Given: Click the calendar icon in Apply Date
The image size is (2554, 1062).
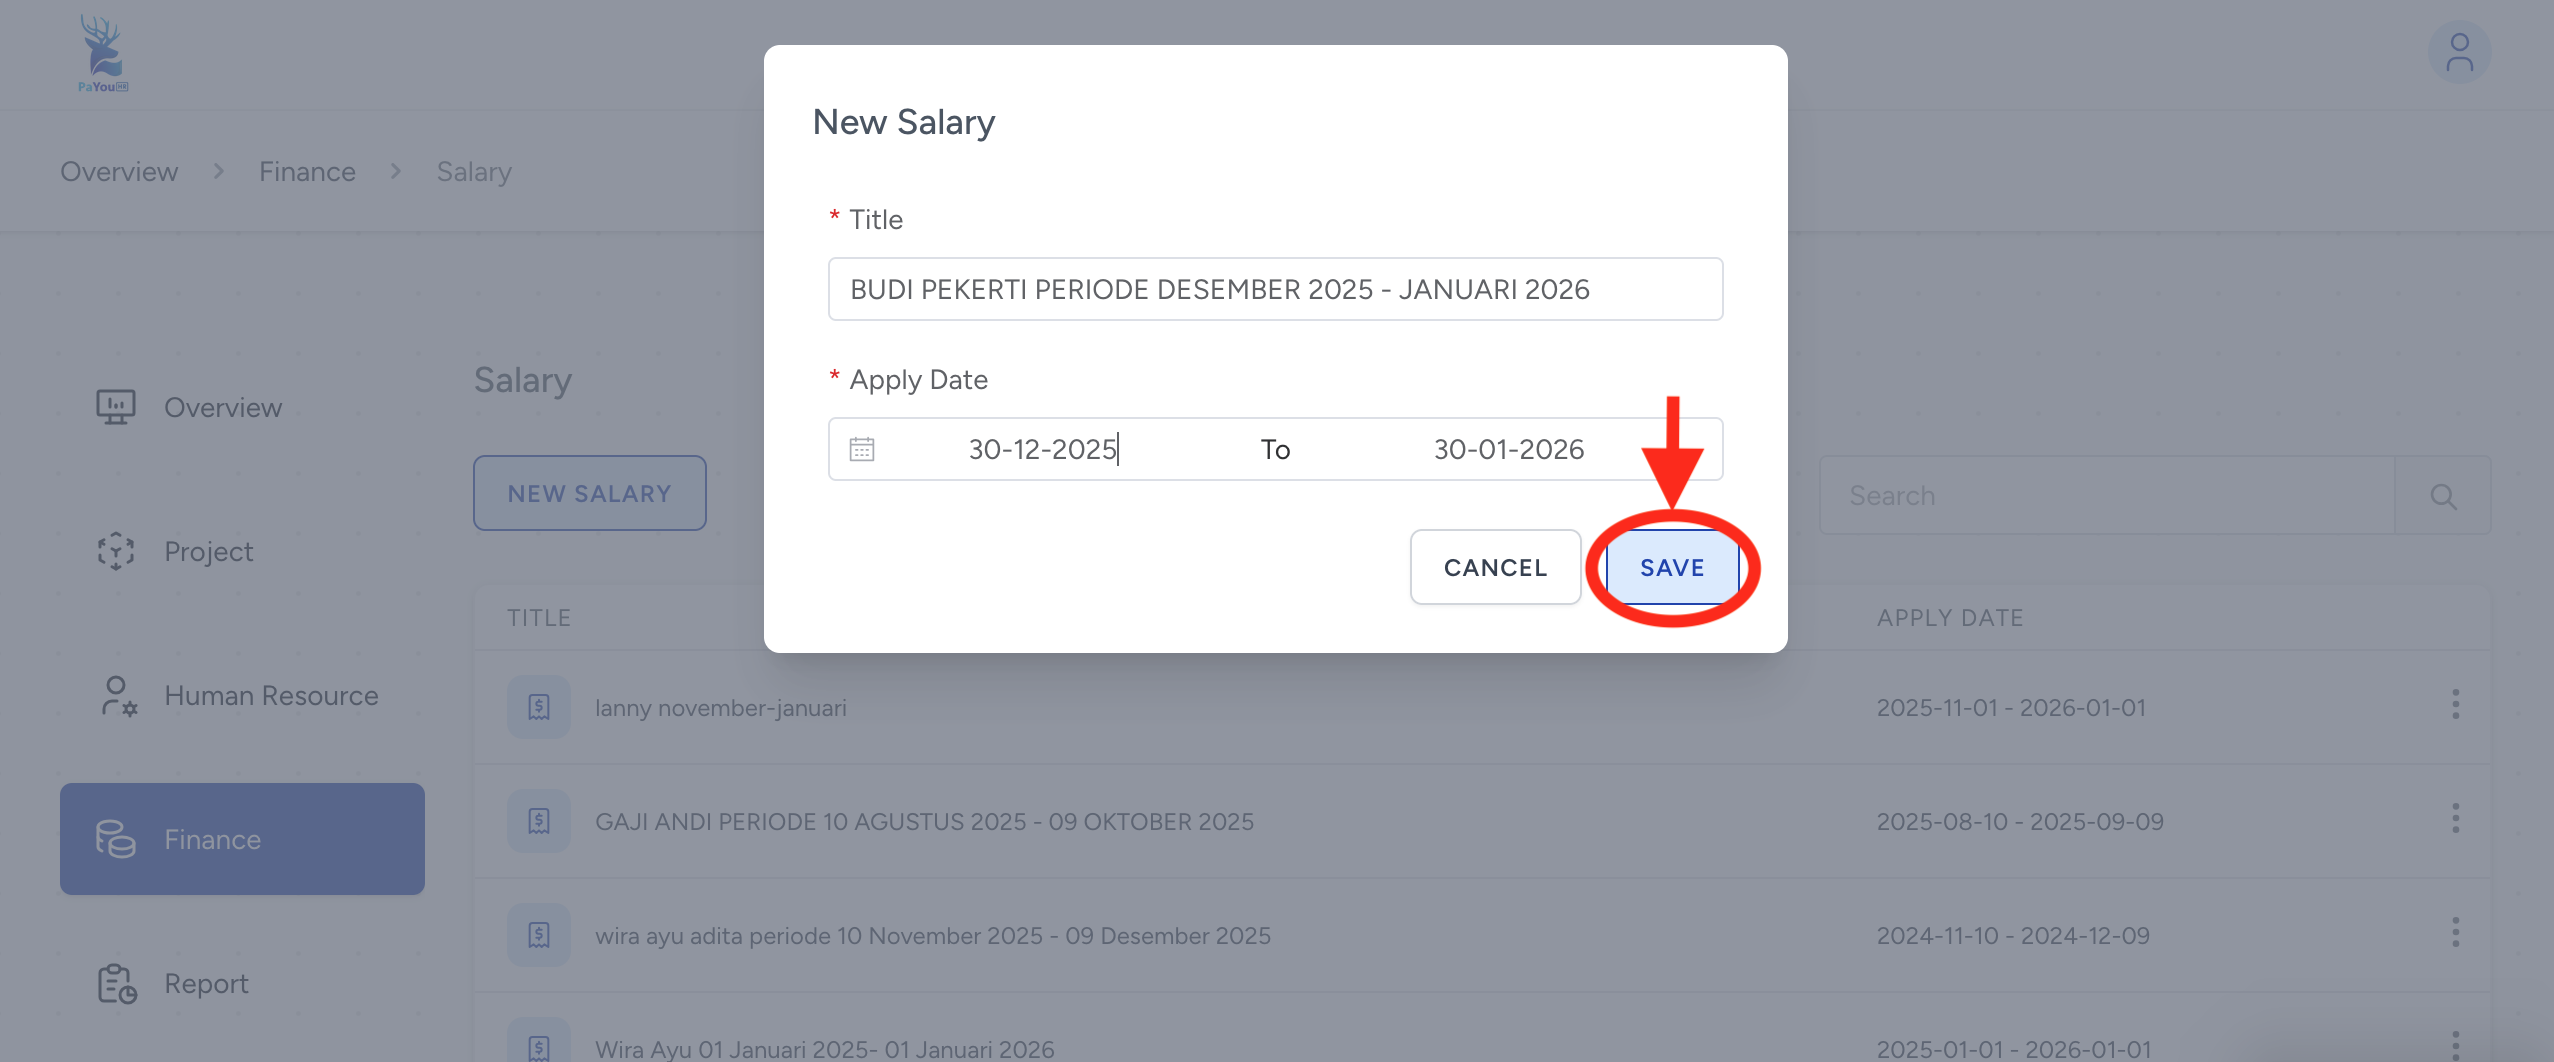Looking at the screenshot, I should (861, 449).
